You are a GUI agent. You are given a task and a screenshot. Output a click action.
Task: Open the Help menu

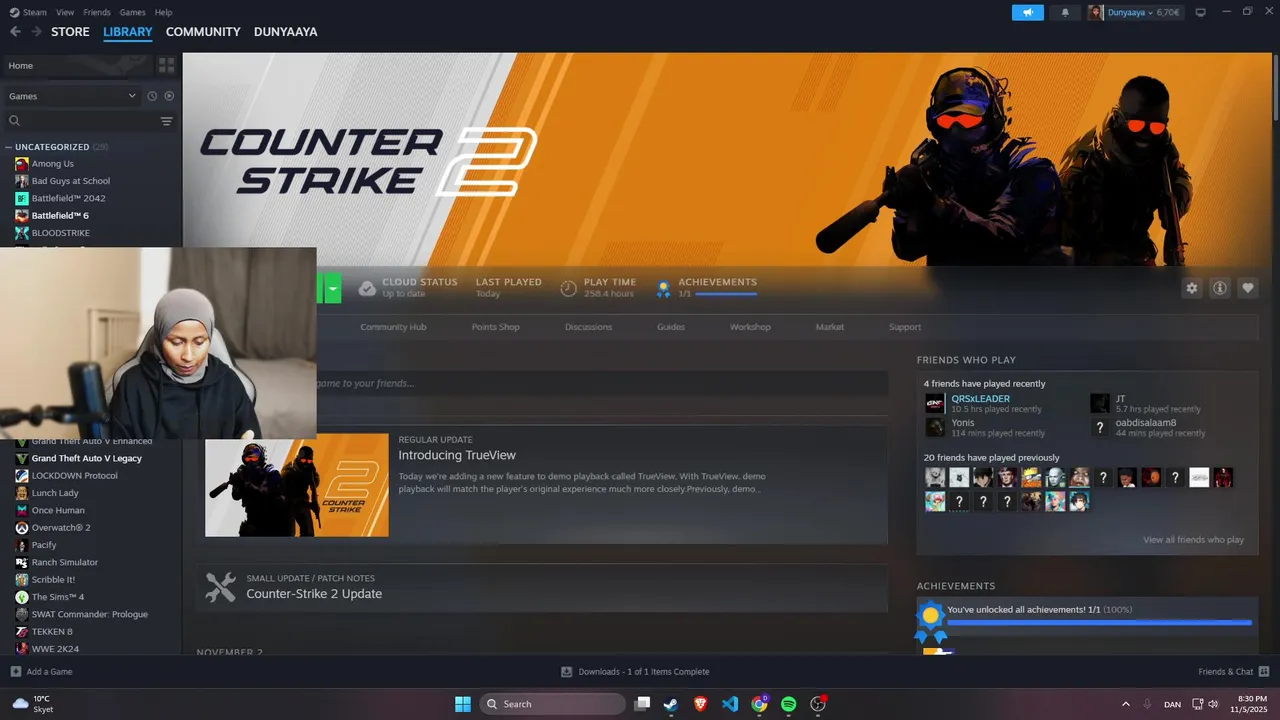click(x=163, y=12)
